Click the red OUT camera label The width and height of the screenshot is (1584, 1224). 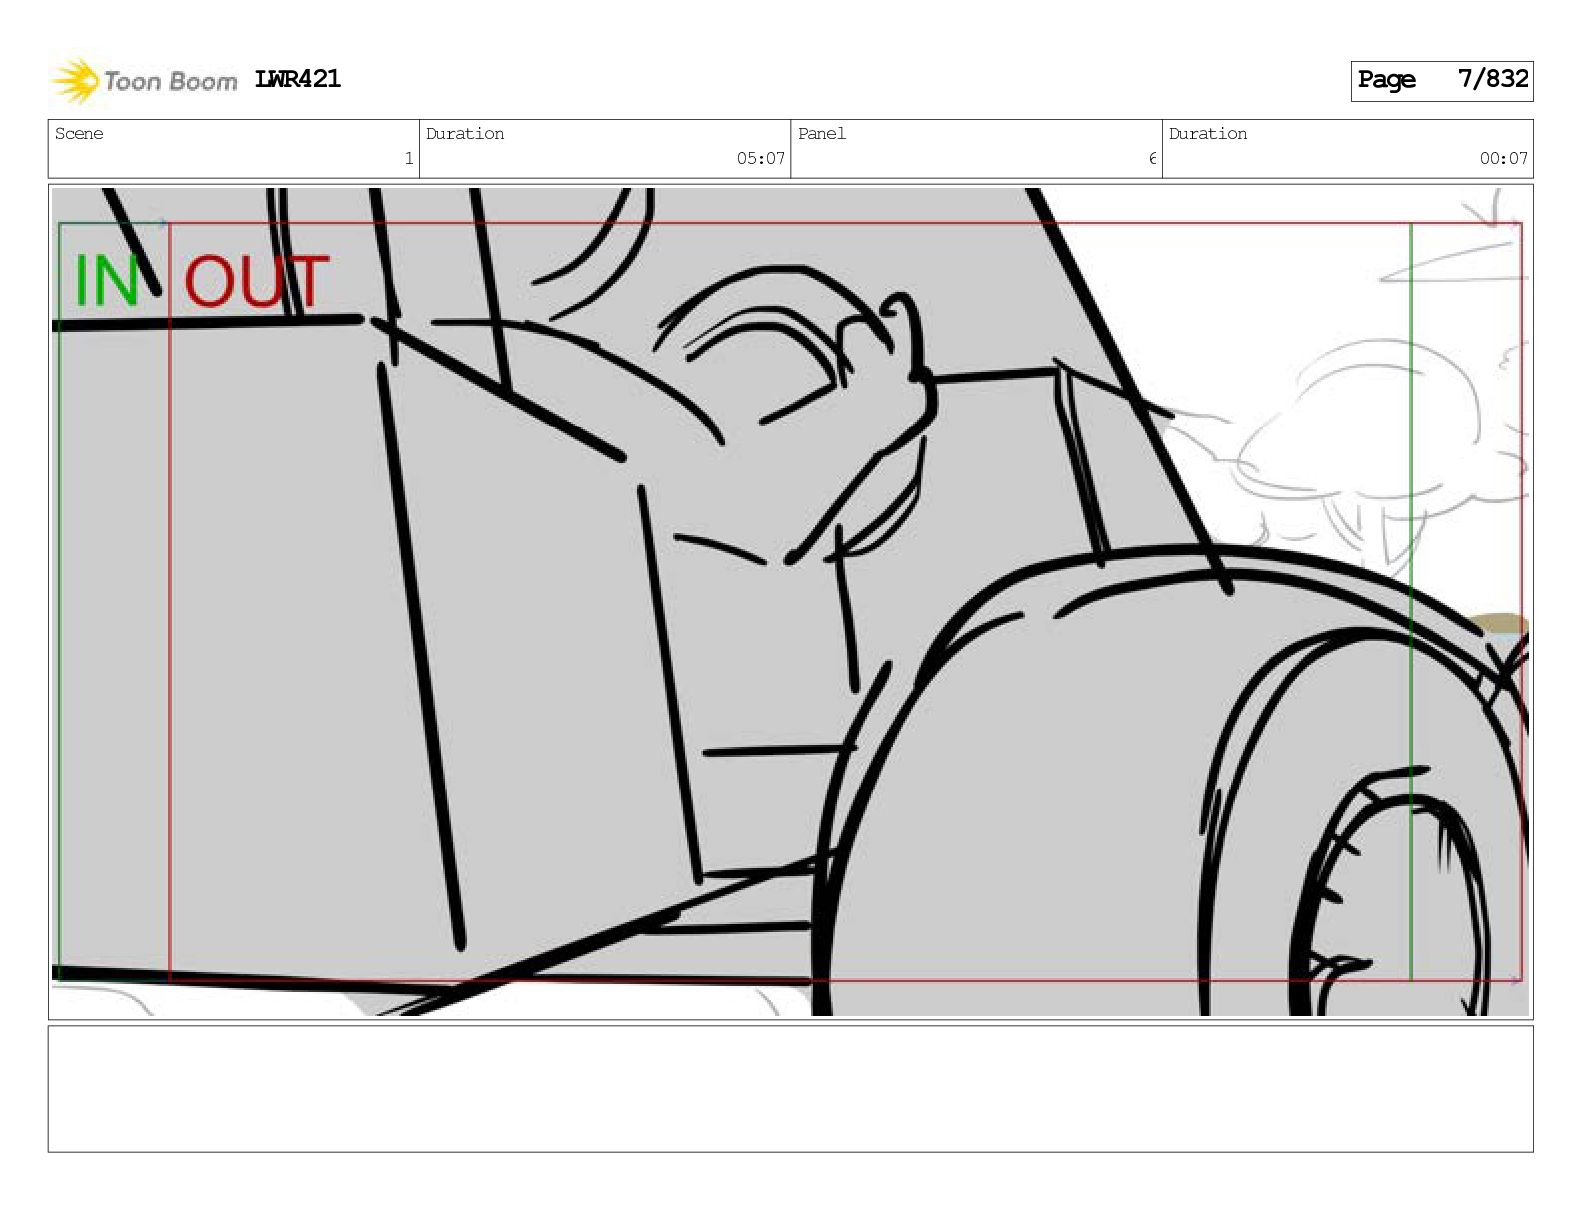(x=256, y=281)
